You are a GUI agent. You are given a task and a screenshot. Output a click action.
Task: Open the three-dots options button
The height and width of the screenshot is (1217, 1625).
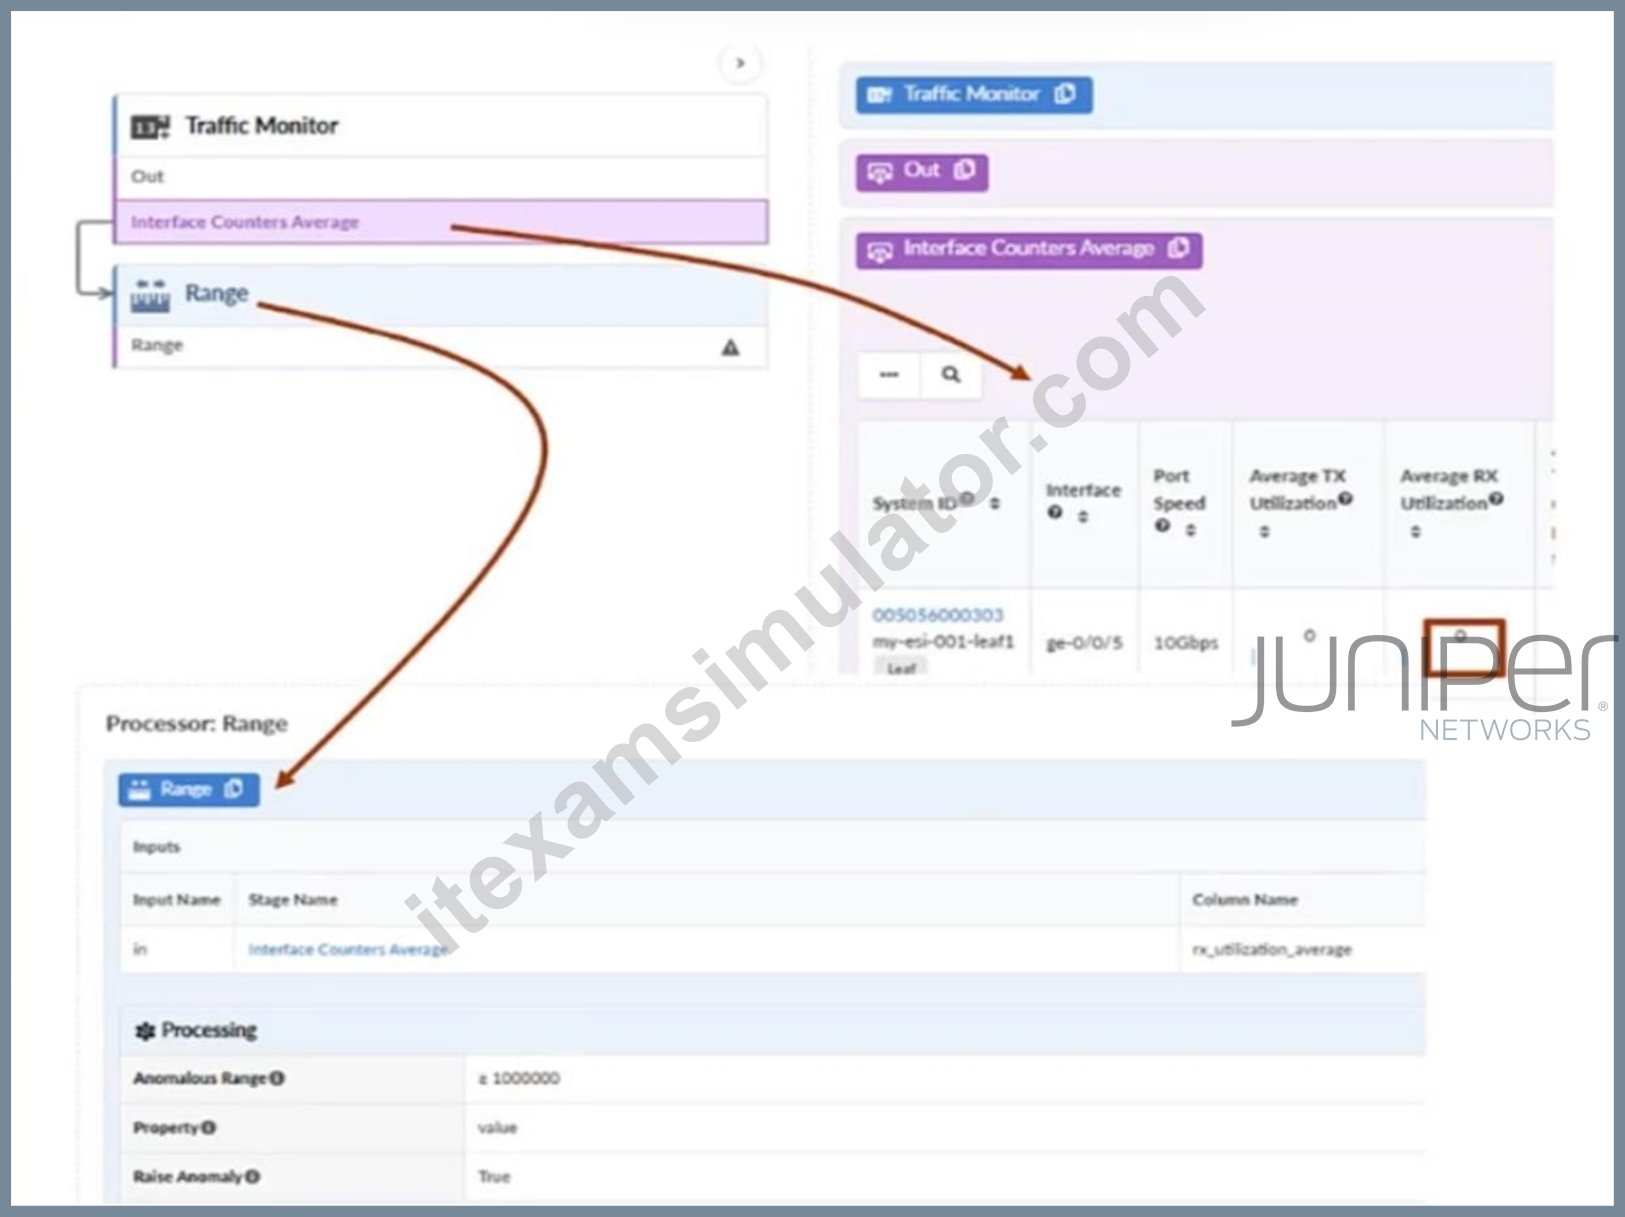[889, 375]
